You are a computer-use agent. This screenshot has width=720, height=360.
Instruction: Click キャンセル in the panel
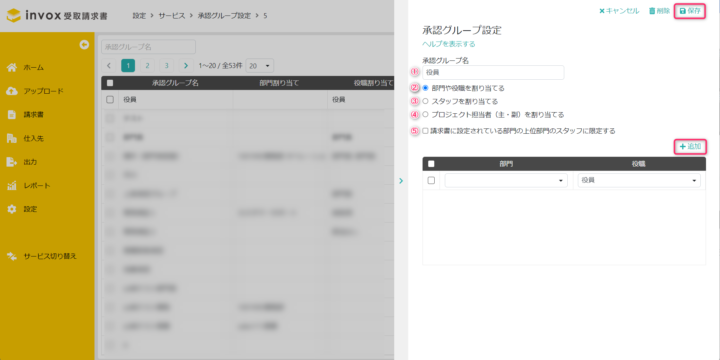[619, 11]
